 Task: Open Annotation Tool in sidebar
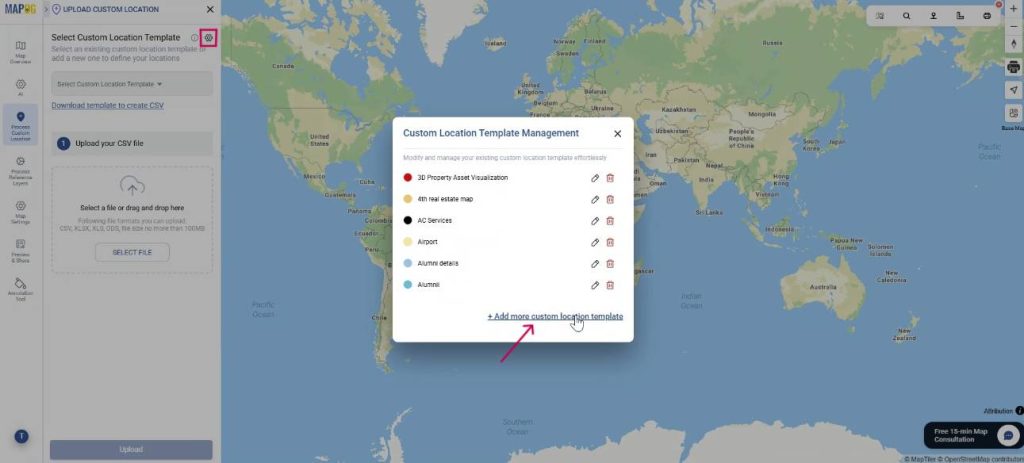coord(20,290)
